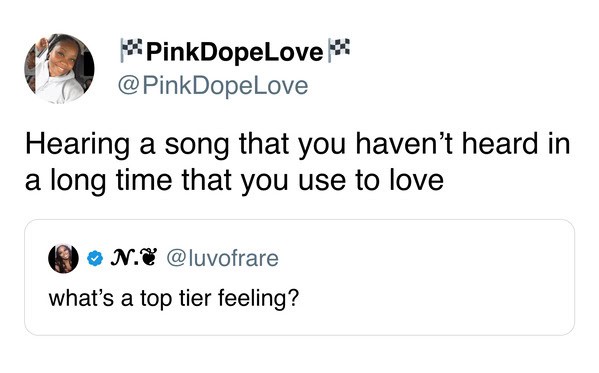Open the @luvofrare handle link
Viewport: 599px width, 373px height.
(223, 258)
